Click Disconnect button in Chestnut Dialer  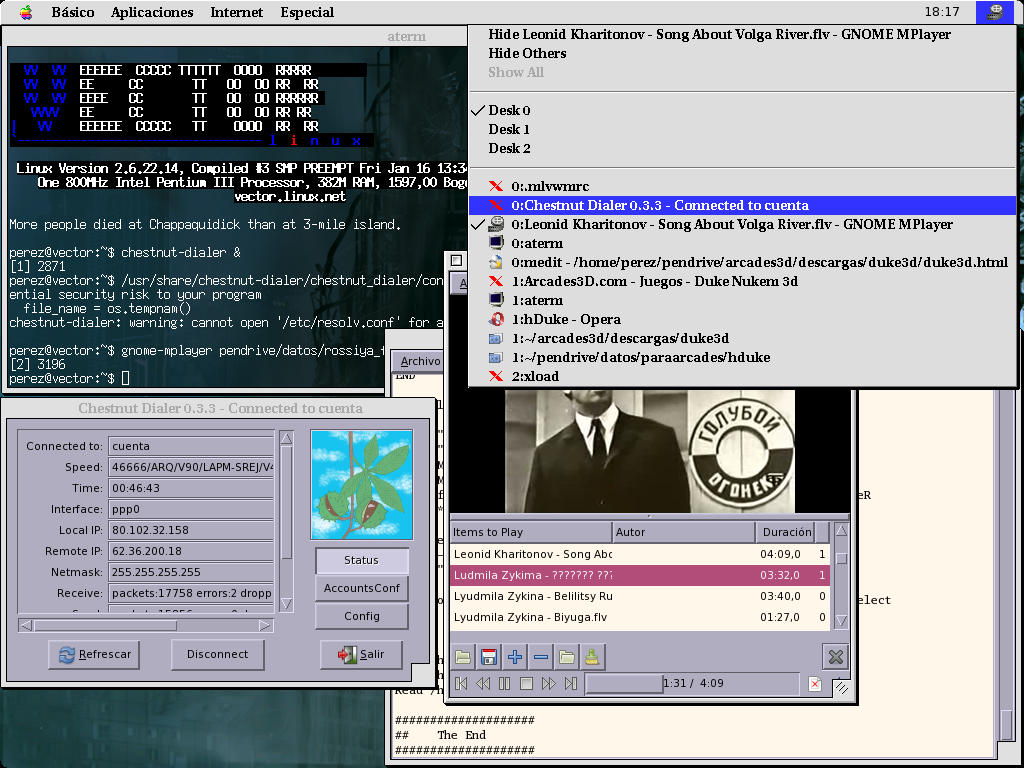click(217, 654)
